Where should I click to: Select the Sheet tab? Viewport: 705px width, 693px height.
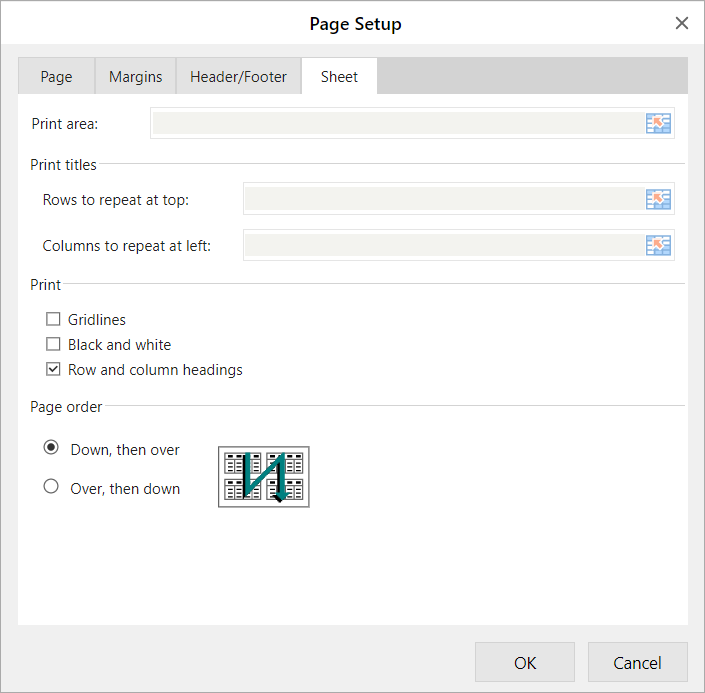tap(339, 76)
